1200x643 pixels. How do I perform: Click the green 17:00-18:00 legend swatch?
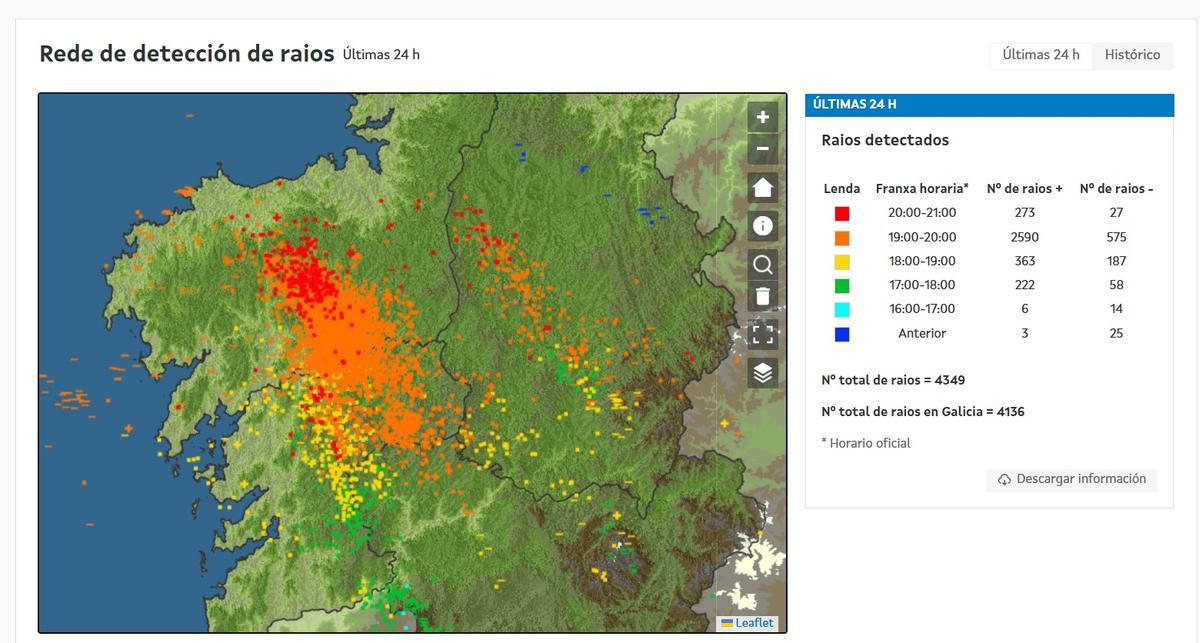(x=842, y=286)
